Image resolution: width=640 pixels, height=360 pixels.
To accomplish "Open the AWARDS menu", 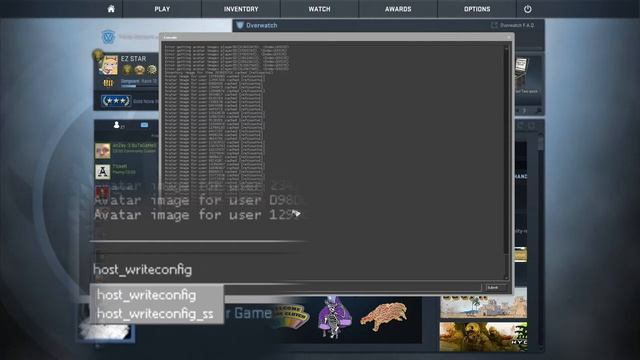I will point(398,9).
